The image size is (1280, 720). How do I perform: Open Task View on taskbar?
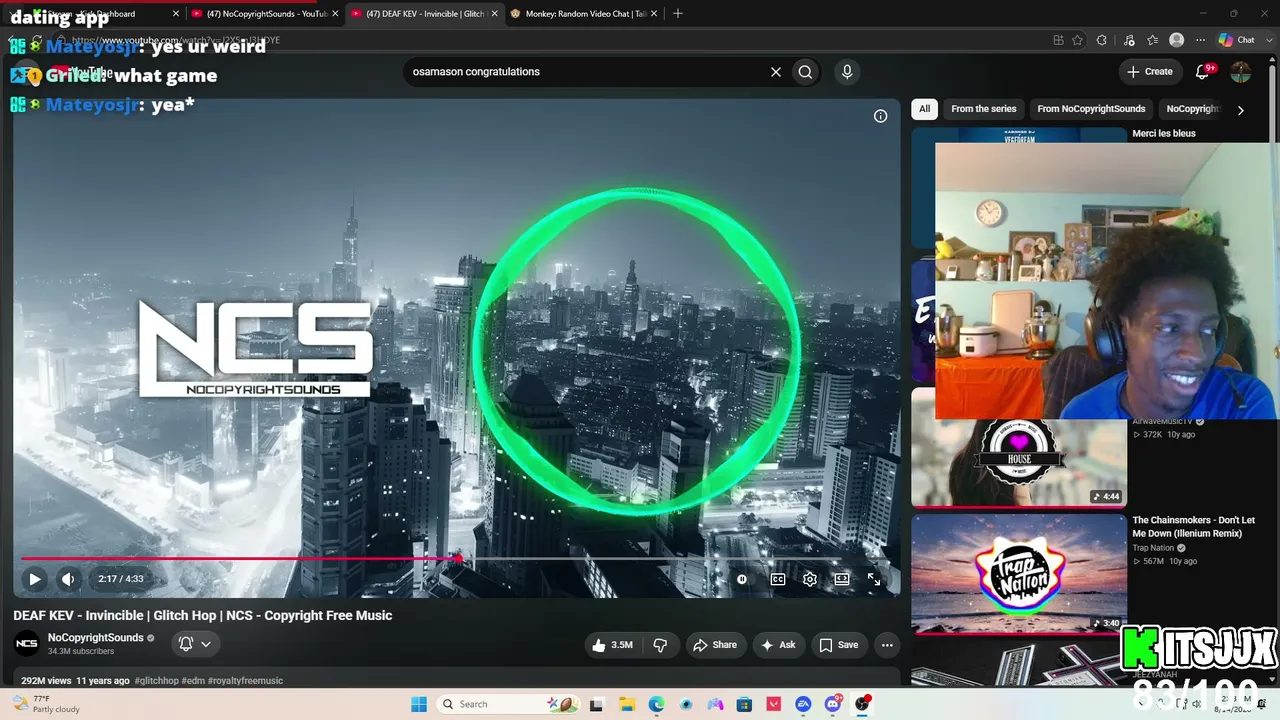point(597,704)
